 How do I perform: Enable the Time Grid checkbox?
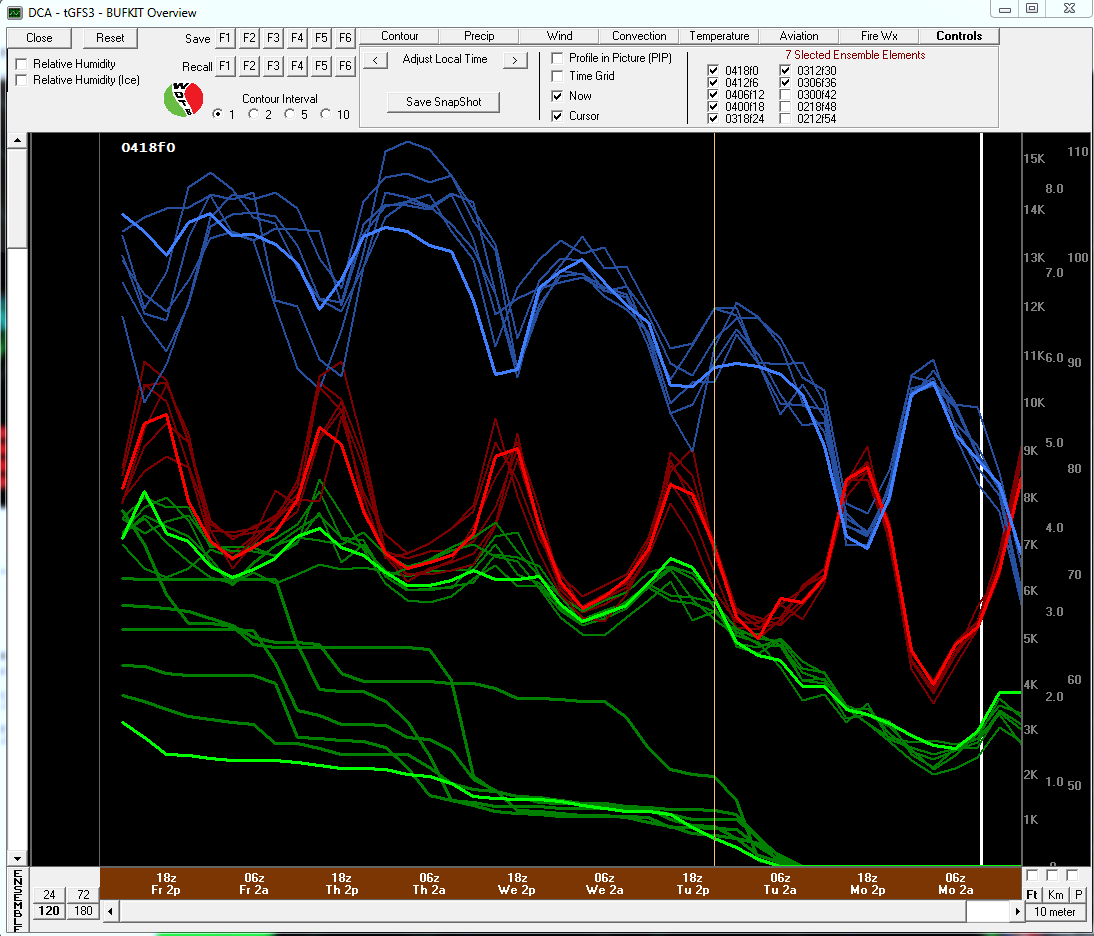point(557,76)
